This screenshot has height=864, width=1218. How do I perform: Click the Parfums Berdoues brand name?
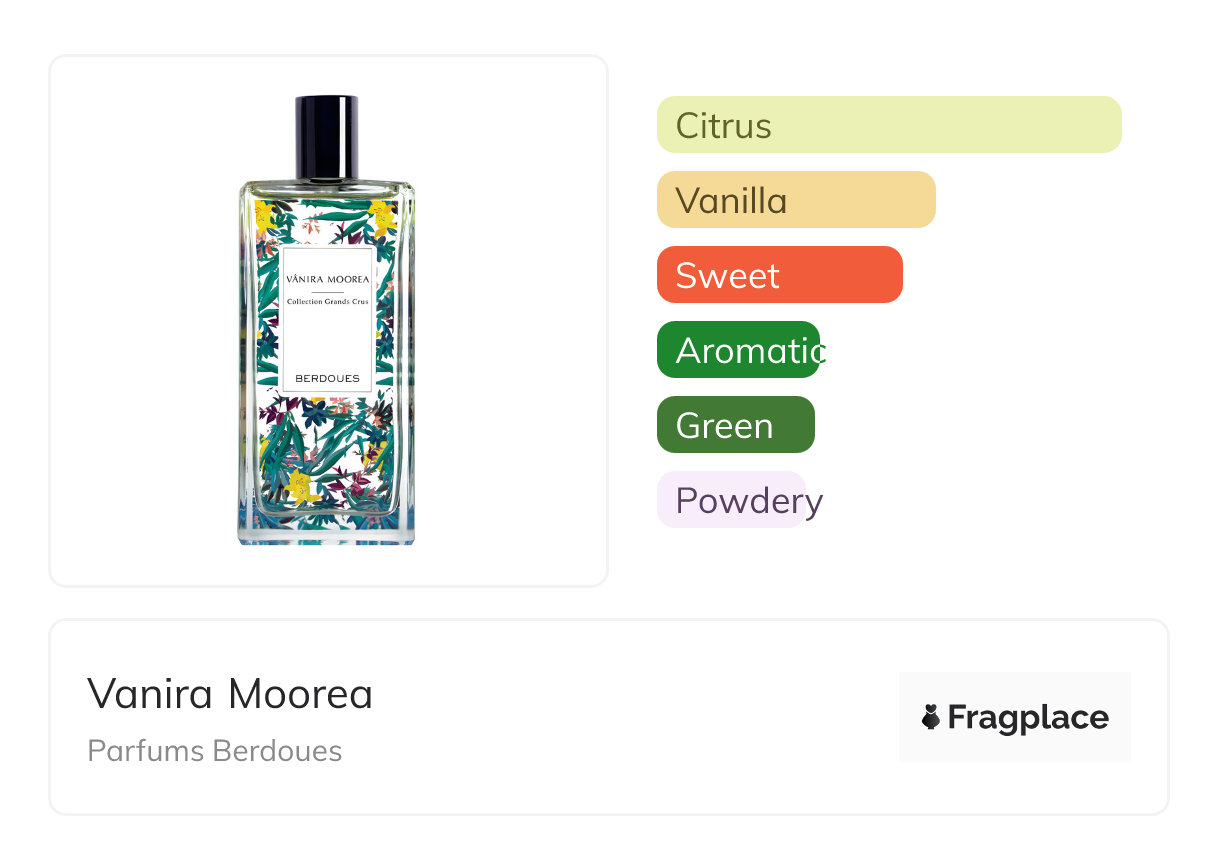coord(215,751)
